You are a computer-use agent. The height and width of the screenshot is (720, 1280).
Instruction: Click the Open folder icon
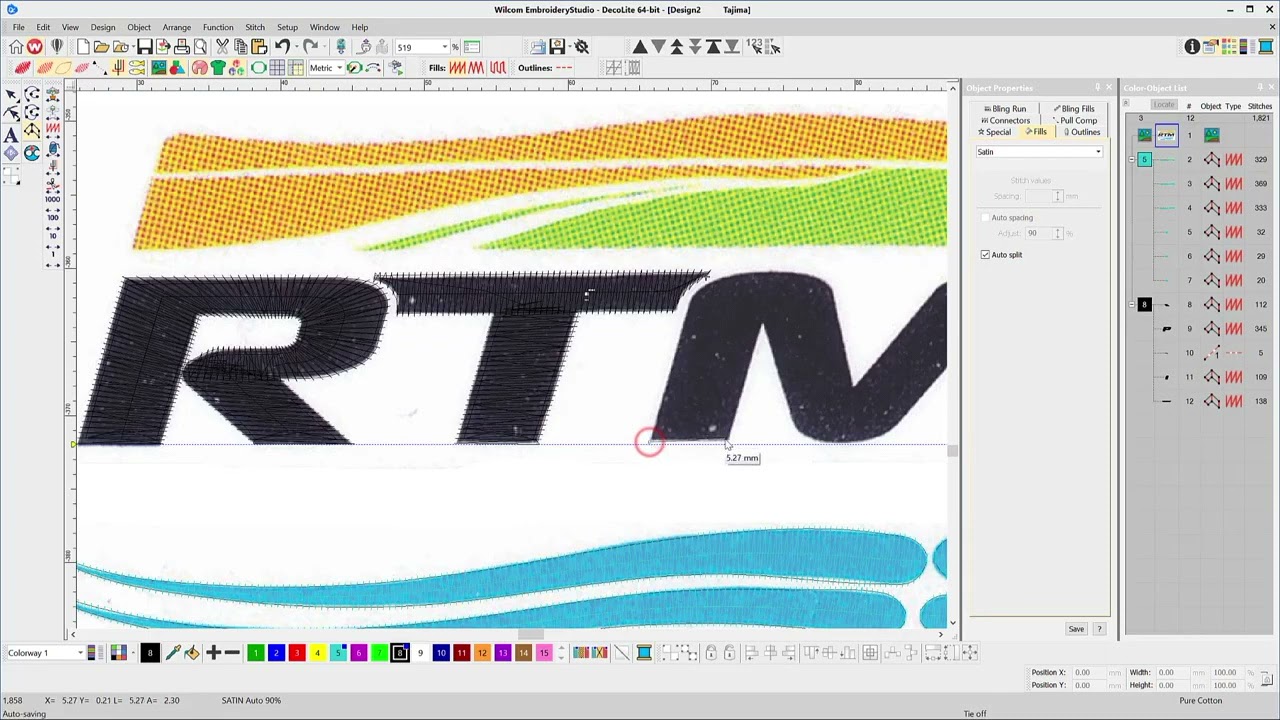point(102,47)
